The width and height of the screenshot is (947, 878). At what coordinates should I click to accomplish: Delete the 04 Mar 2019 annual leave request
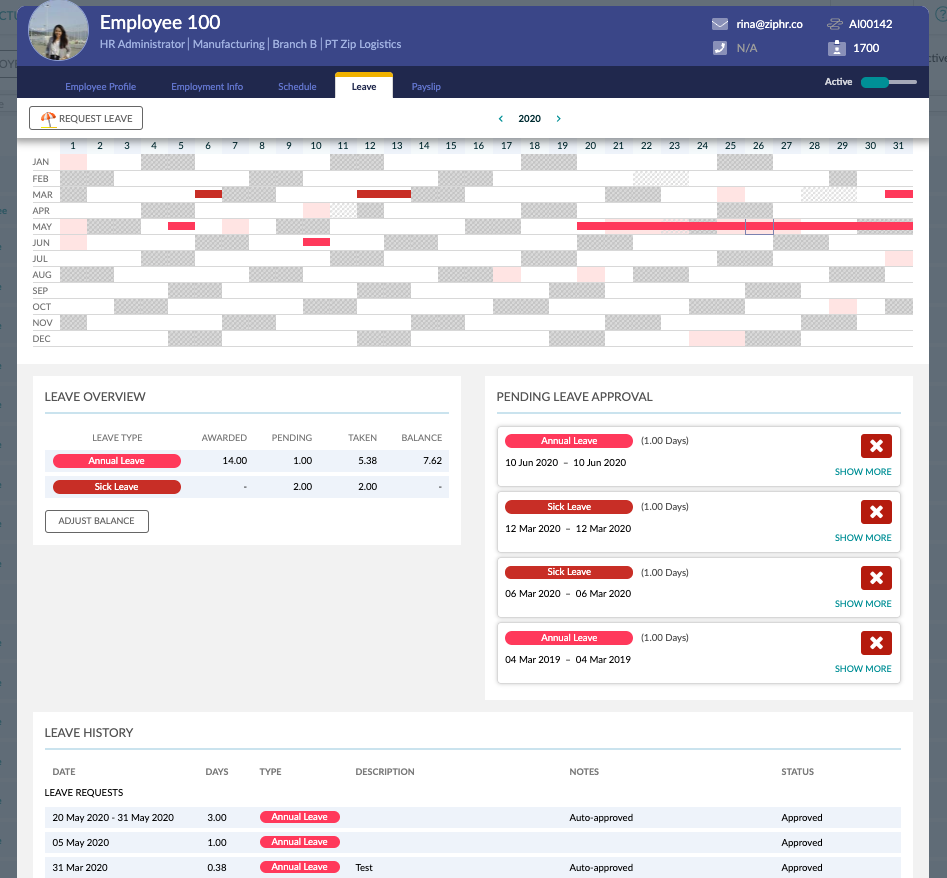coord(876,643)
